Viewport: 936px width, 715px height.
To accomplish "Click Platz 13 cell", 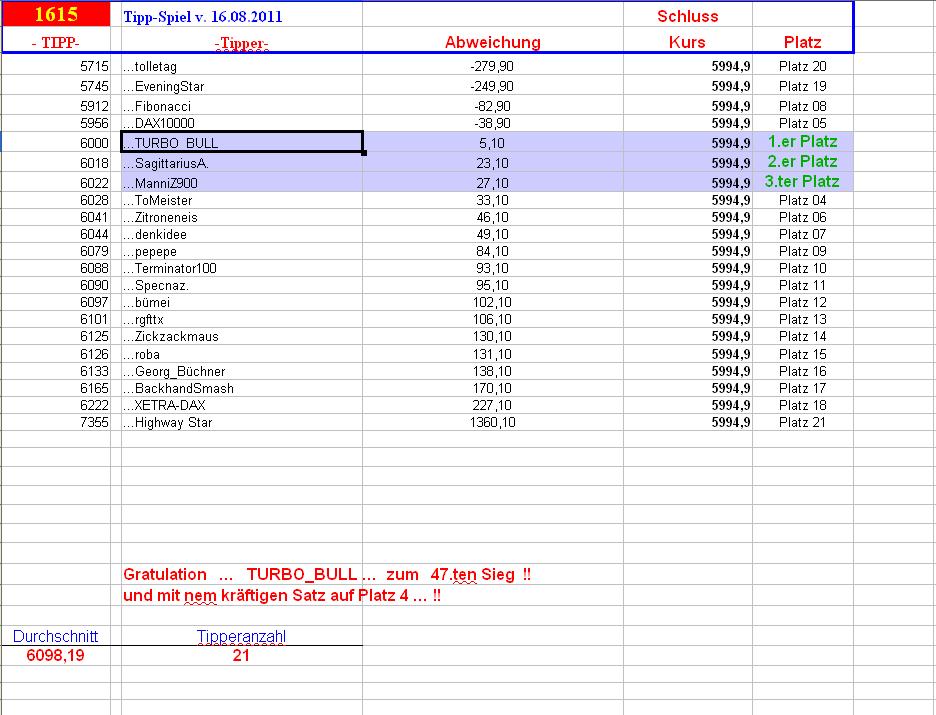I will (802, 320).
